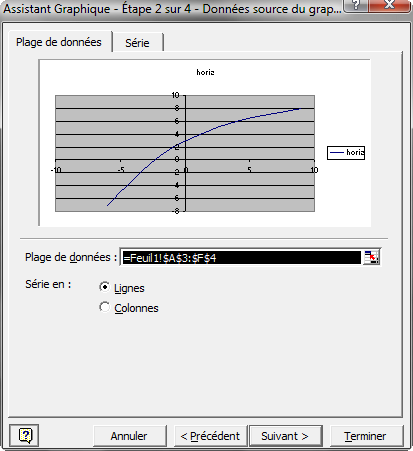Click title bar help question mark
This screenshot has height=451, width=413.
point(355,6)
